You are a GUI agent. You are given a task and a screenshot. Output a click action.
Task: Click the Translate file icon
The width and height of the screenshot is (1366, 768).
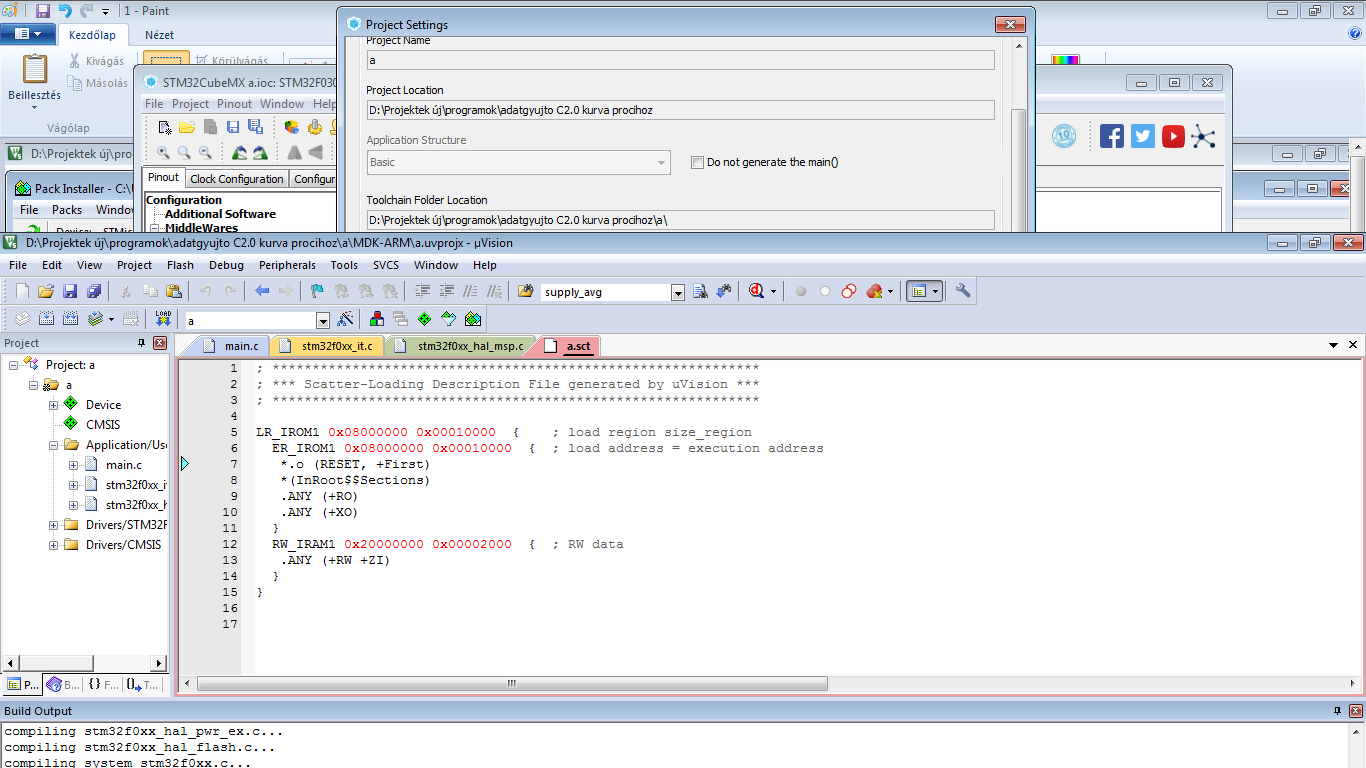pos(22,319)
